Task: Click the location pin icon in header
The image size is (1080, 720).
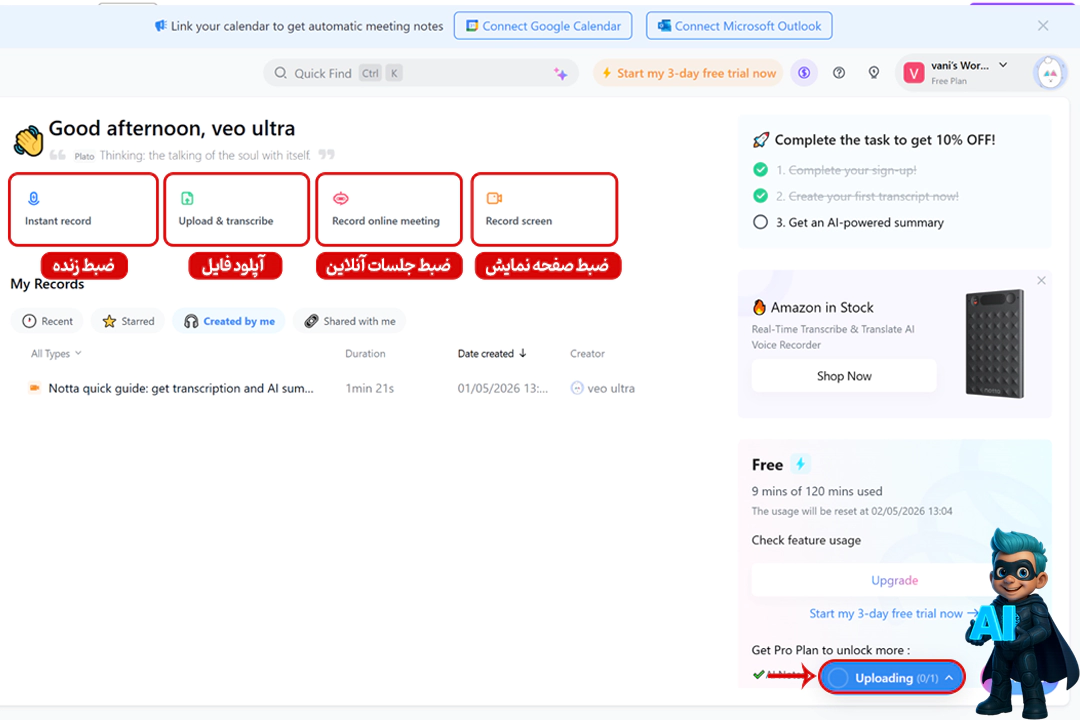Action: tap(873, 73)
